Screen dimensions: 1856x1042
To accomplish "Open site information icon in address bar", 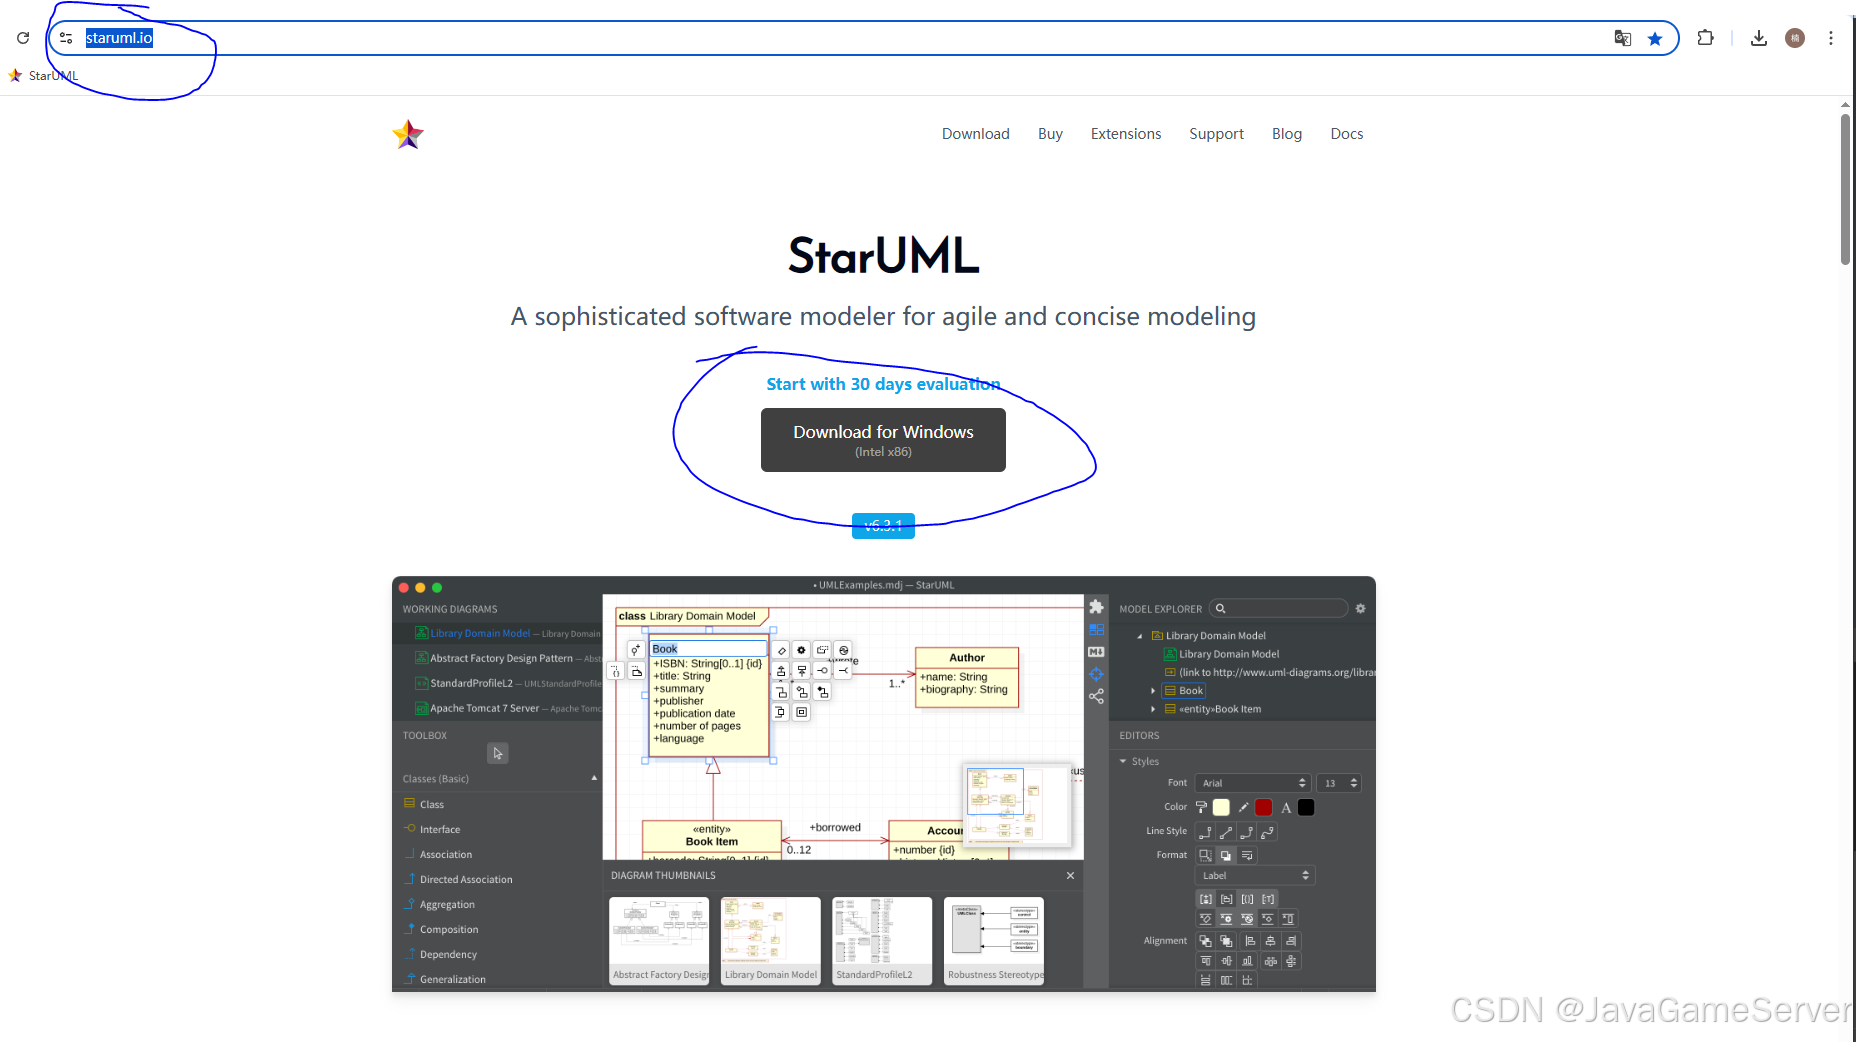I will click(66, 38).
